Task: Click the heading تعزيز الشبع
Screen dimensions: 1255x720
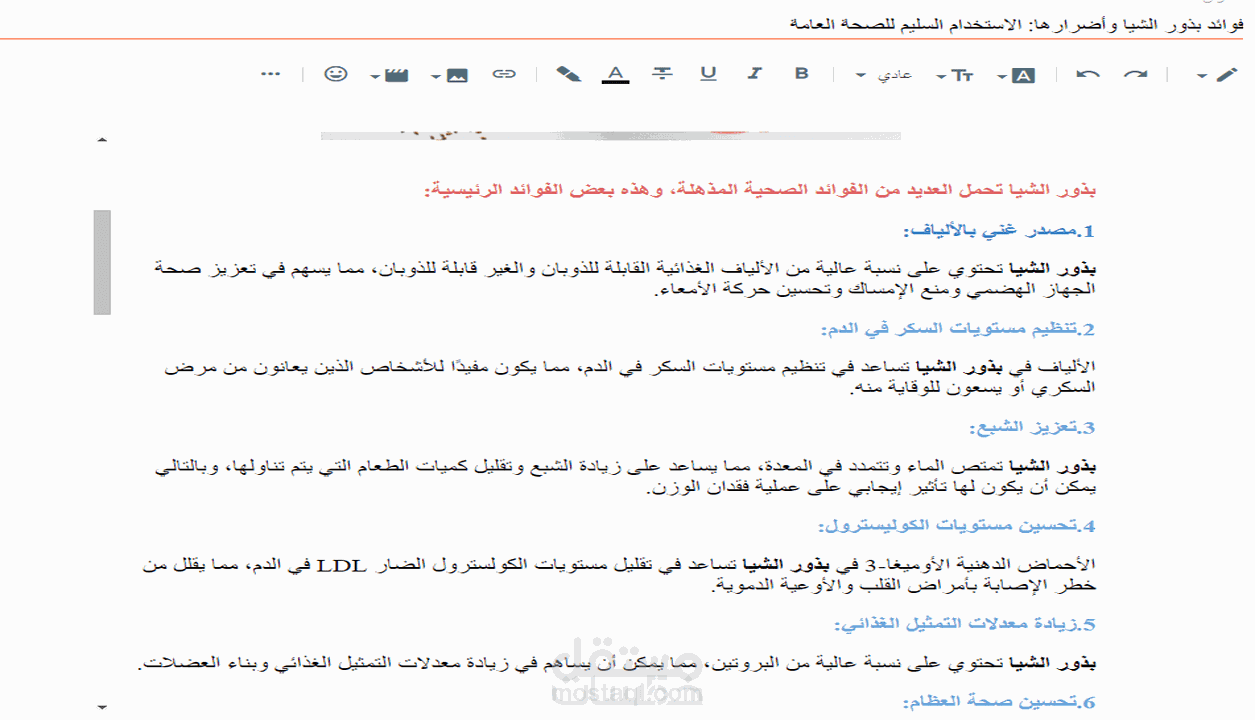Action: coord(1032,427)
